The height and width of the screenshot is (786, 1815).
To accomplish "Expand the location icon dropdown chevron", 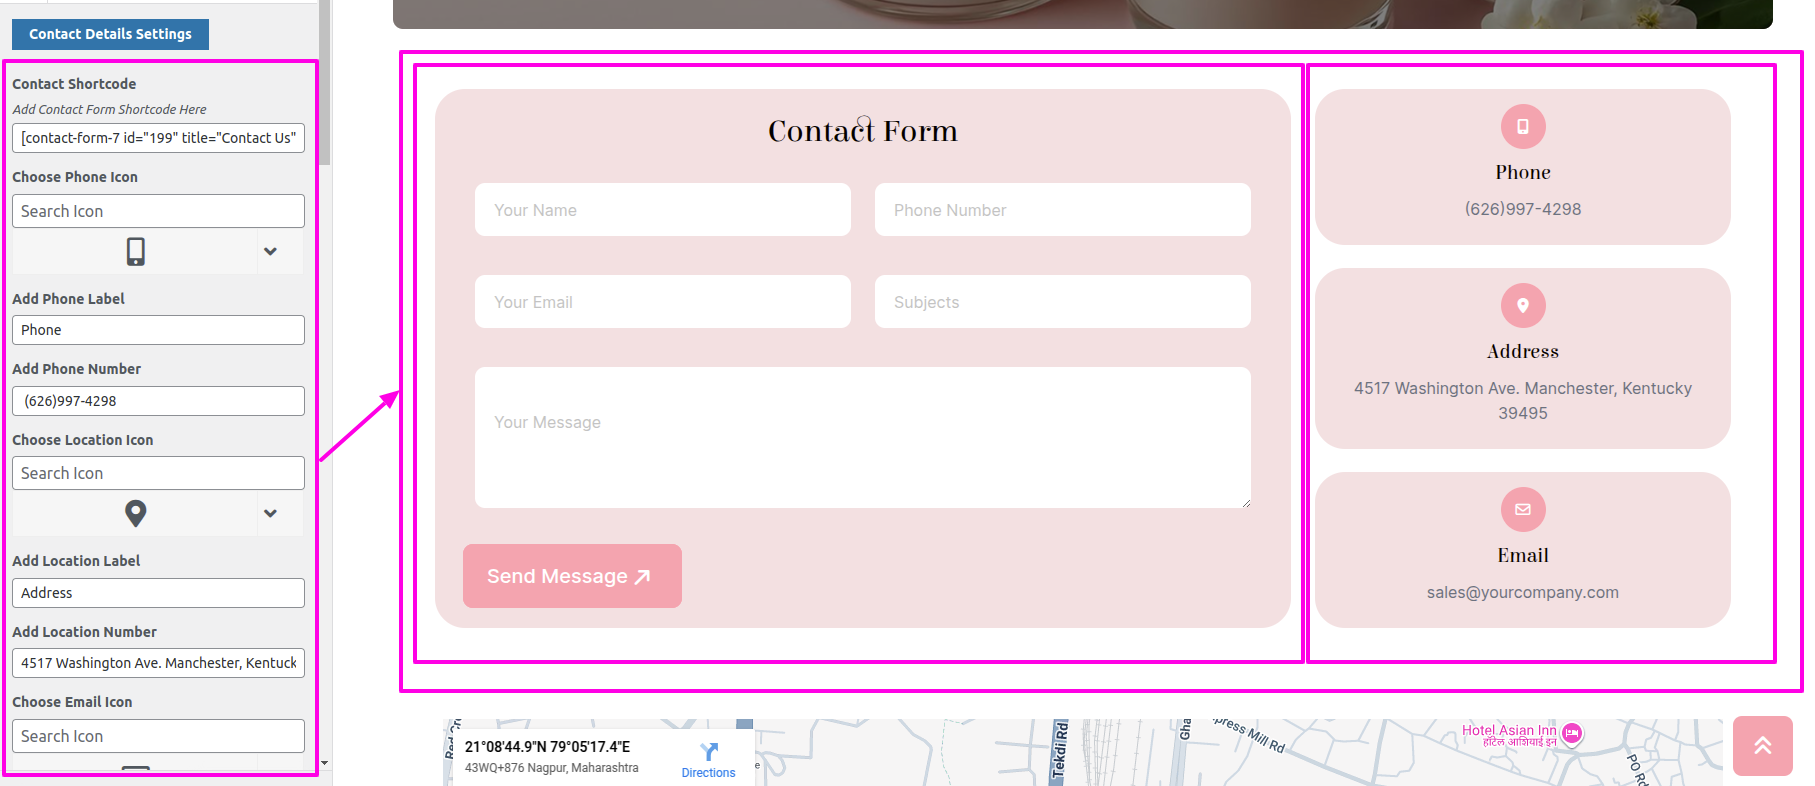I will (x=270, y=513).
